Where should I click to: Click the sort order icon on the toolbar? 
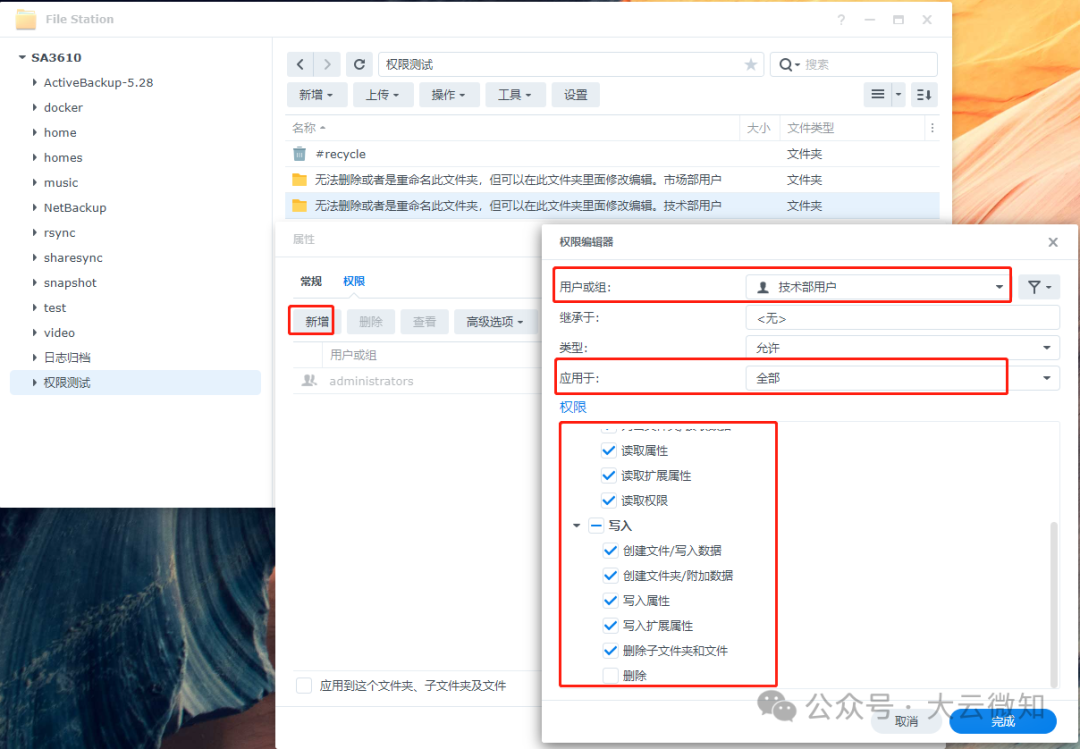(923, 94)
